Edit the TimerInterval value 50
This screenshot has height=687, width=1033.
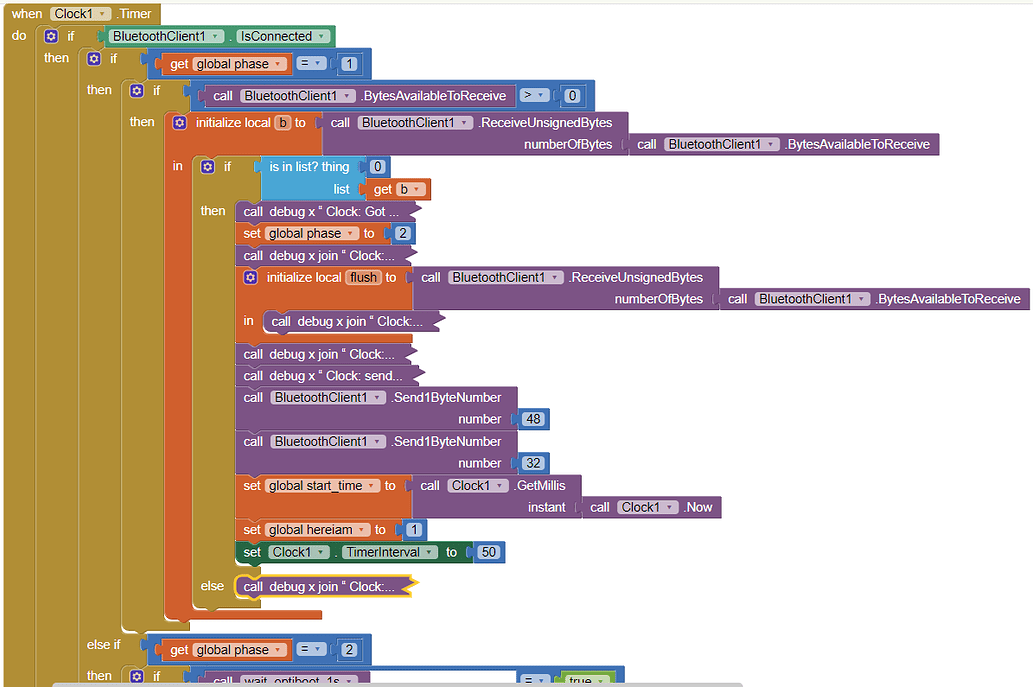click(x=488, y=552)
